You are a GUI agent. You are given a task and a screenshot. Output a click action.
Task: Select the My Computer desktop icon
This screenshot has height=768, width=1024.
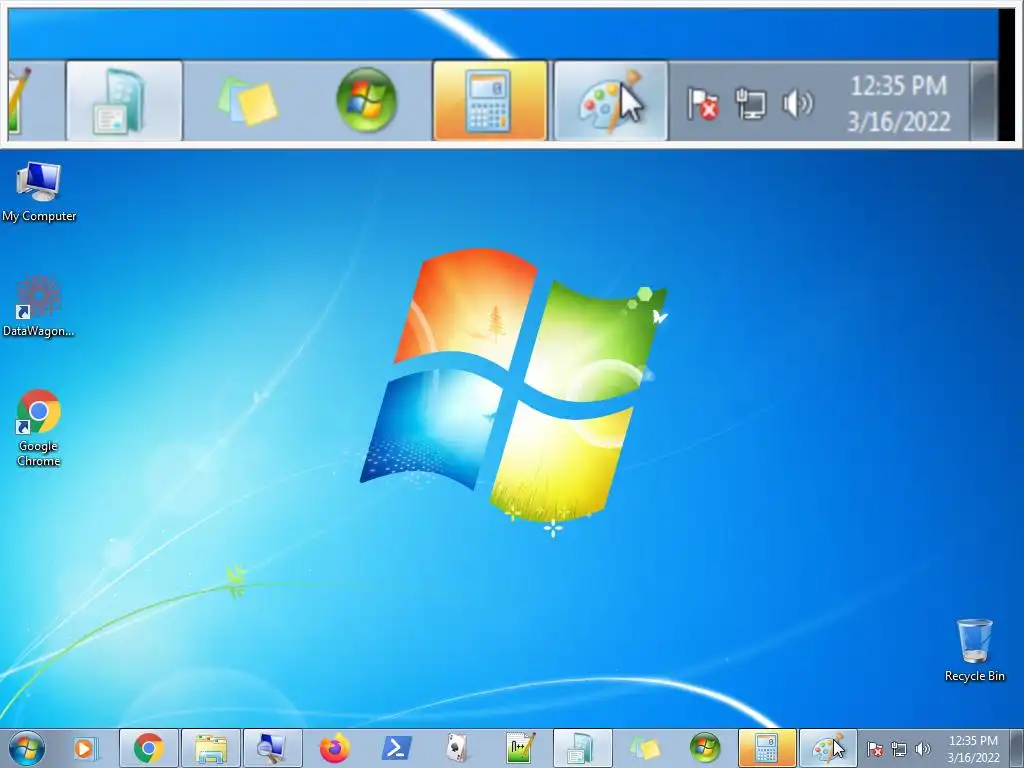(39, 192)
